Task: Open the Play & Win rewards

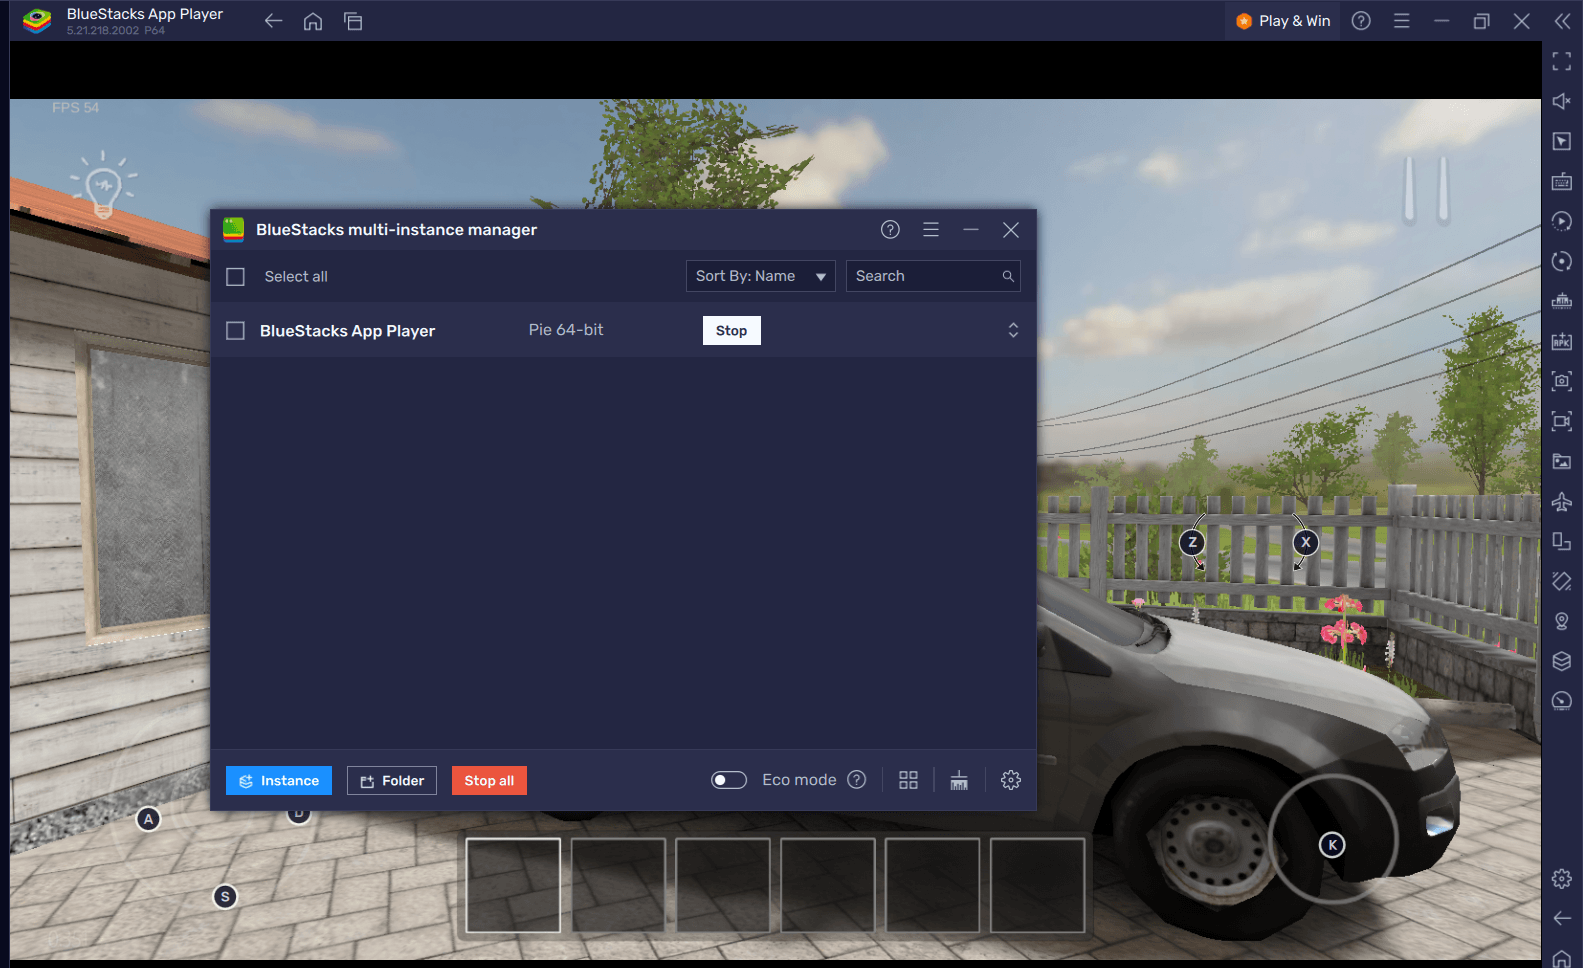Action: click(x=1283, y=21)
